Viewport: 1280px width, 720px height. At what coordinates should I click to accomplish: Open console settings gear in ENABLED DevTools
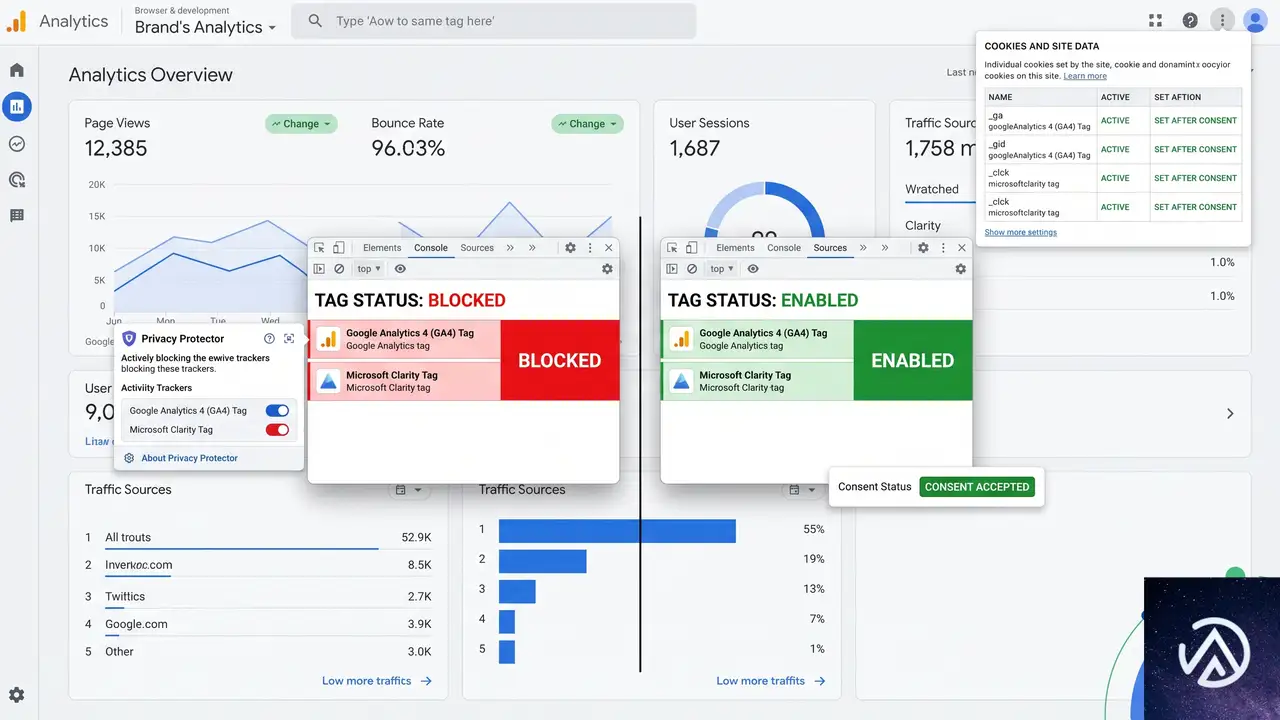[960, 269]
